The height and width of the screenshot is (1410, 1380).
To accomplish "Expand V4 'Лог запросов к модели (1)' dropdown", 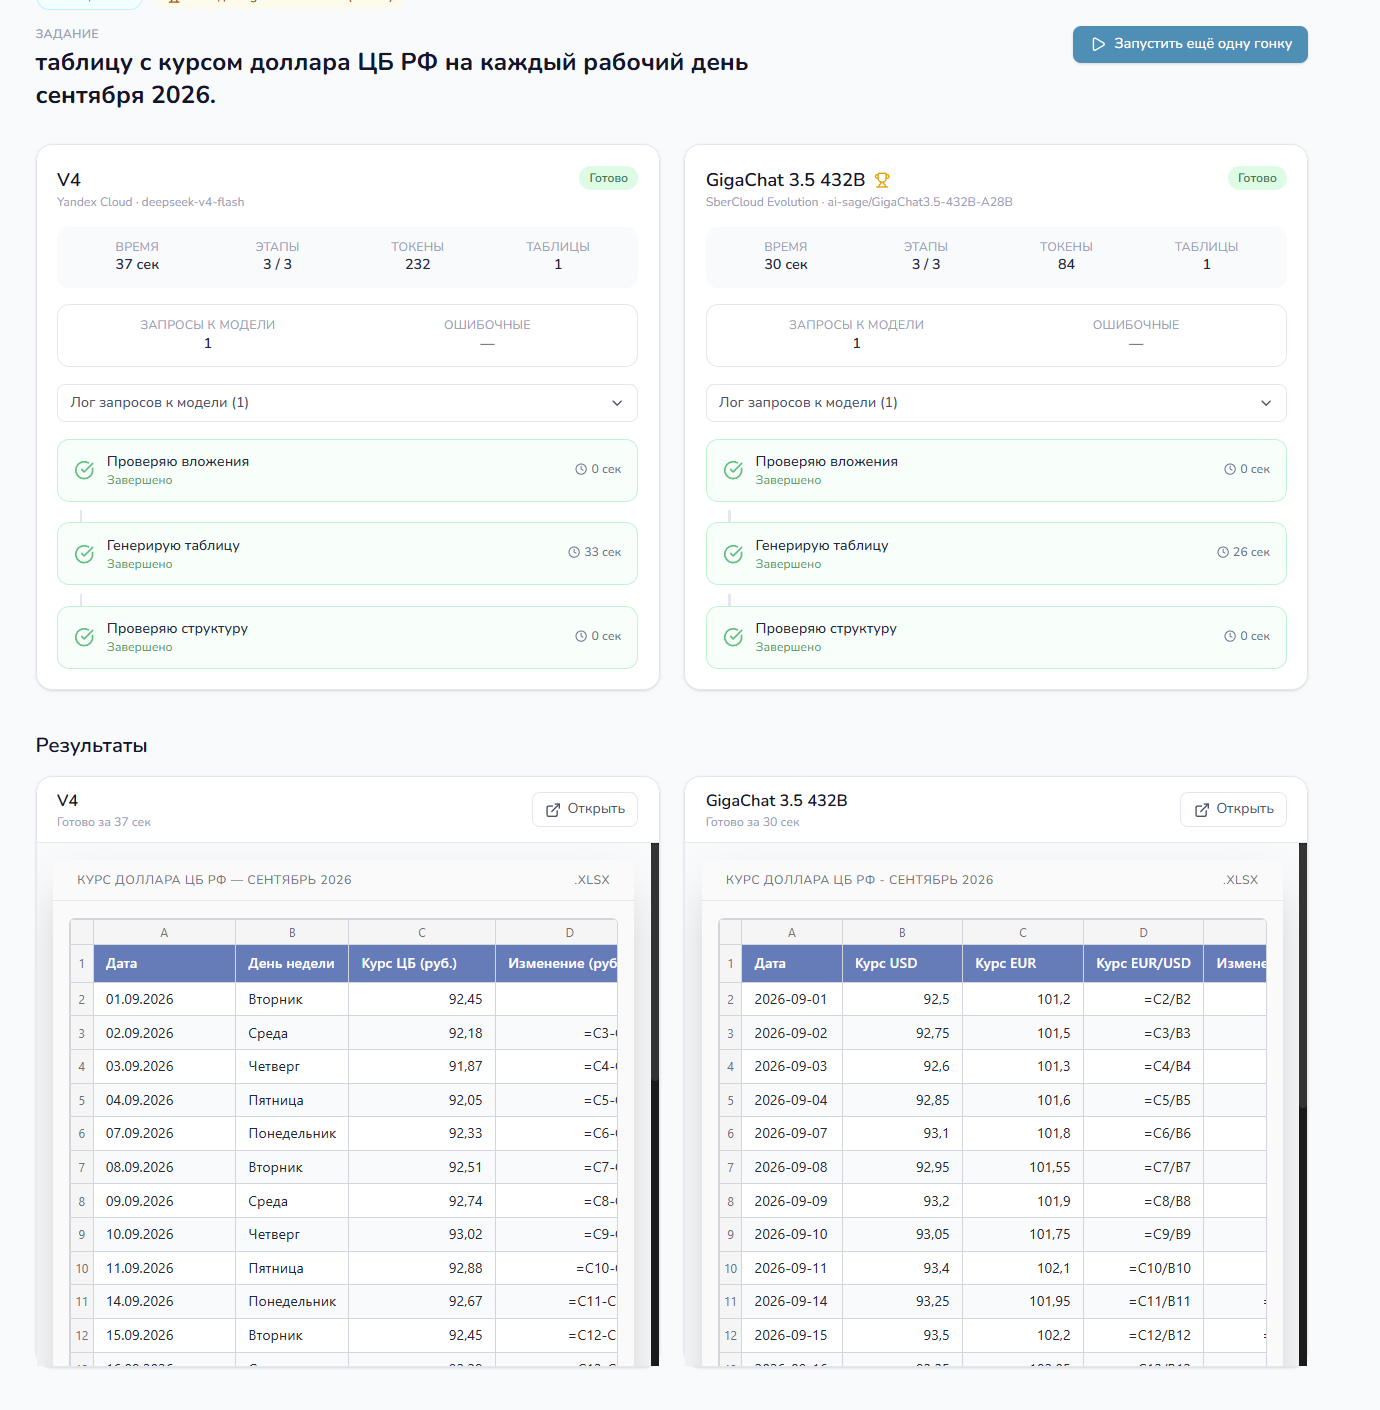I will (347, 403).
